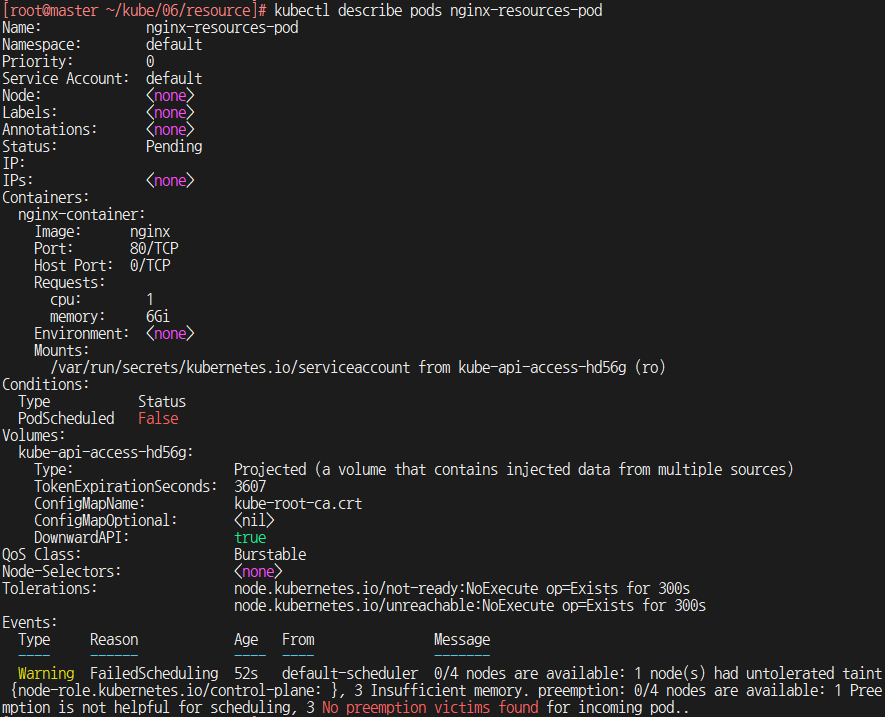Screen dimensions: 885x717
Task: Click the Reason column header in Events
Action: click(114, 640)
